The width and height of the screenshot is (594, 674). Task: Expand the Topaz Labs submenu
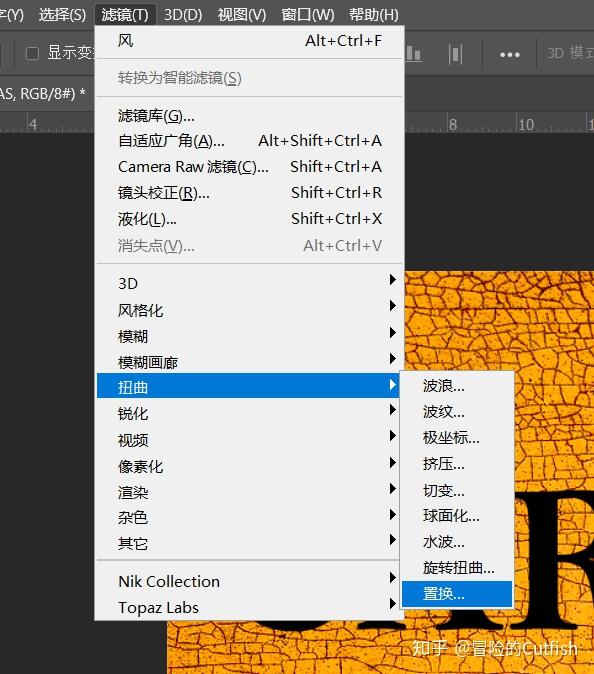point(248,607)
